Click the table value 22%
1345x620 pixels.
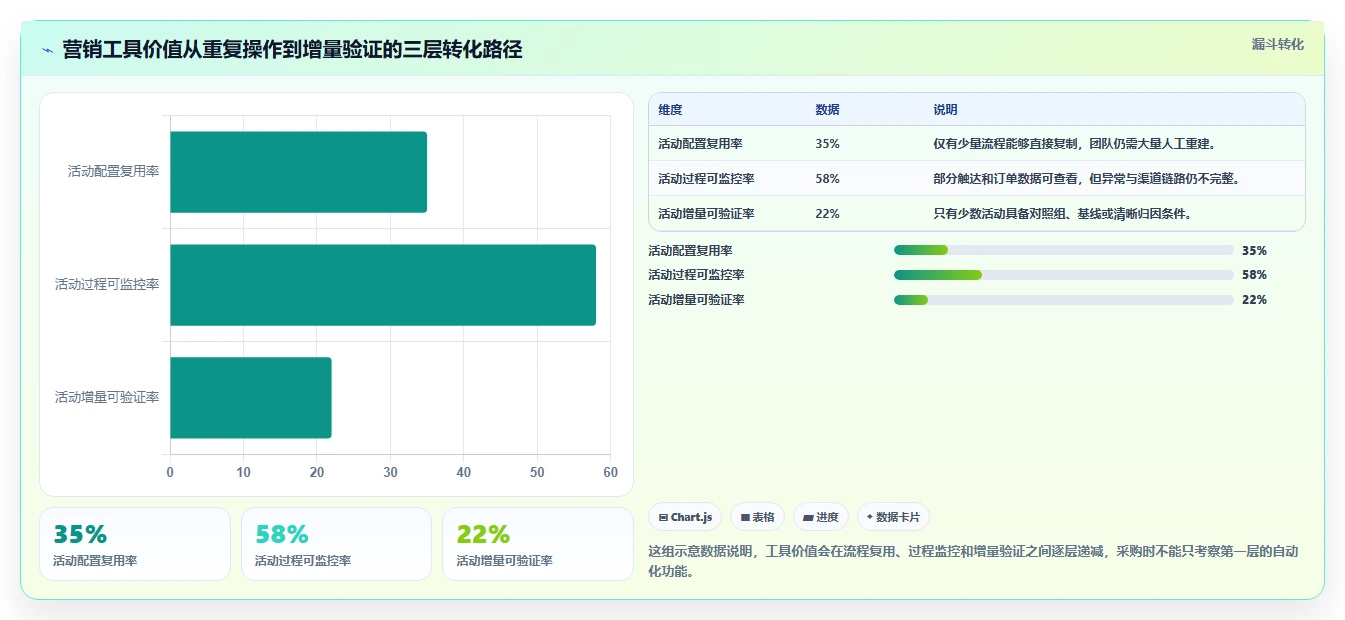click(827, 213)
